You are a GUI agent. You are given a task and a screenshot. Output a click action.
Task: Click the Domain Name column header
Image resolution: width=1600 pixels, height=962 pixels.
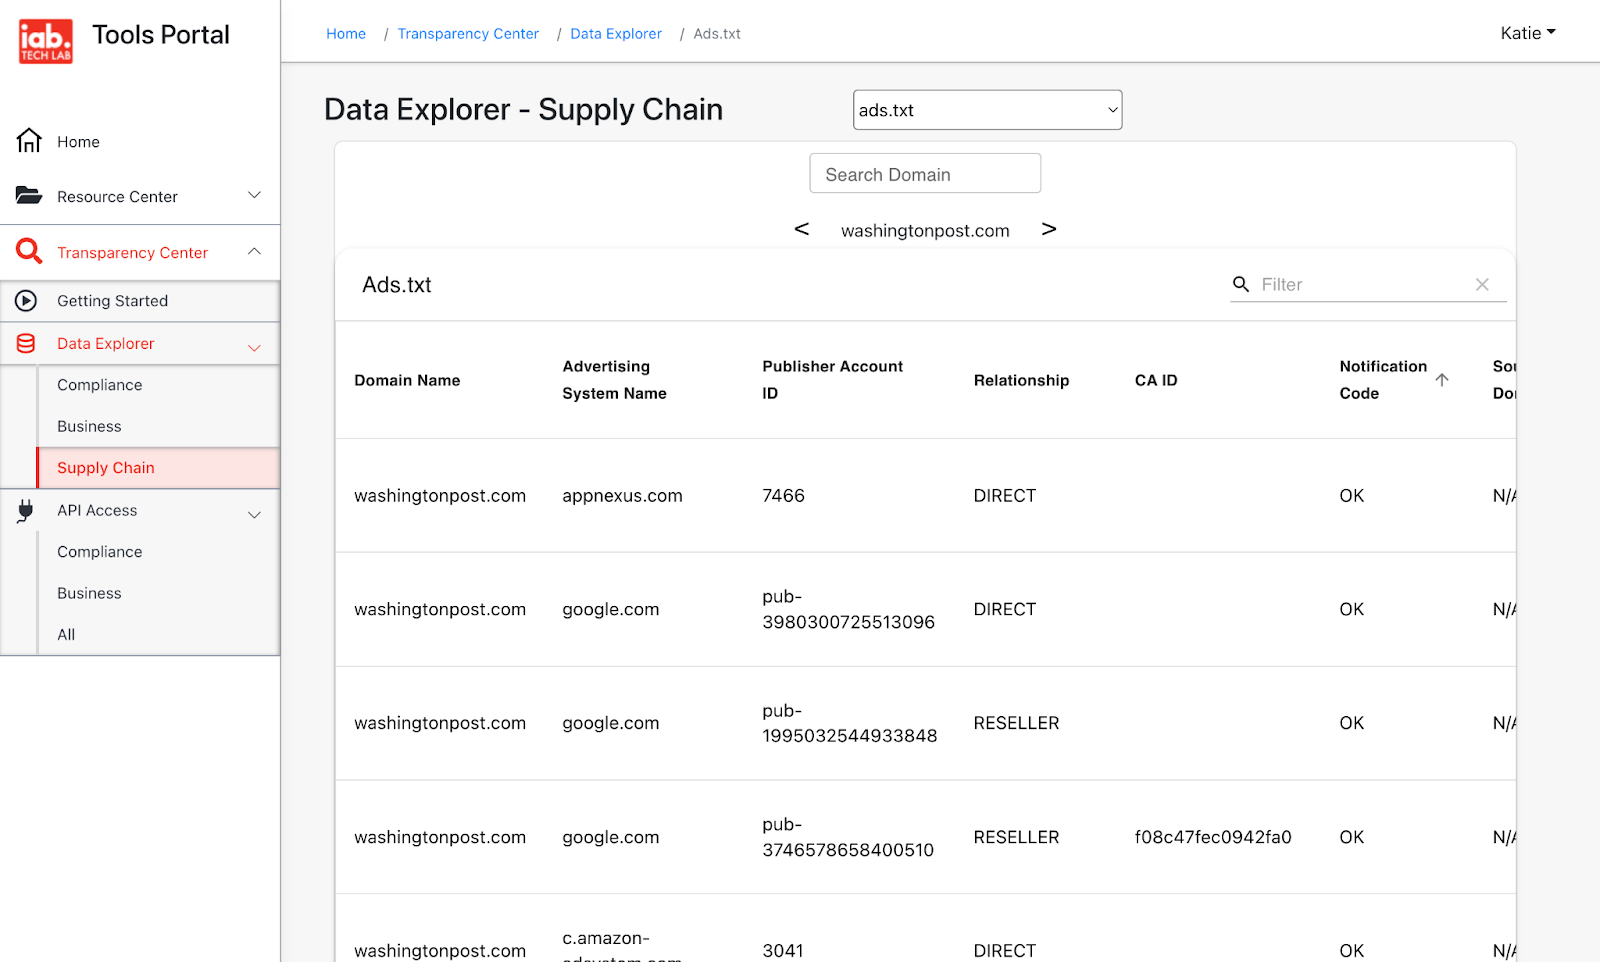[x=407, y=380]
